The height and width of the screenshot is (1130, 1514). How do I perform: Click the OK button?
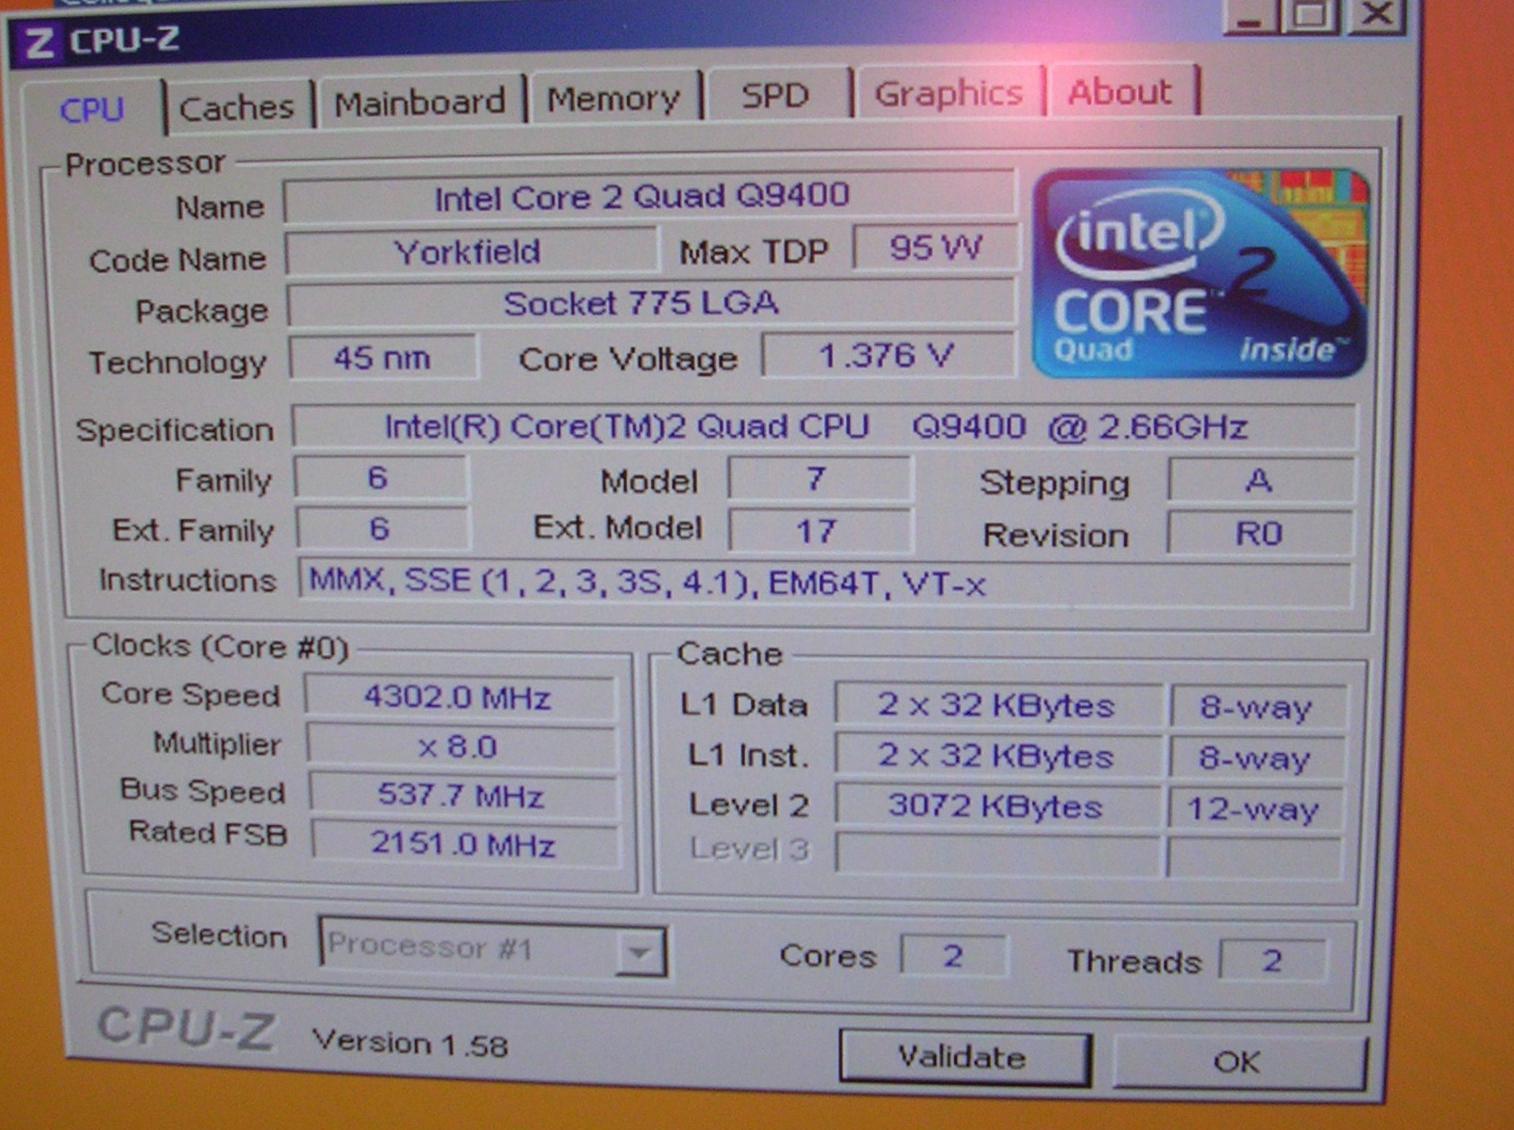click(x=1238, y=1061)
